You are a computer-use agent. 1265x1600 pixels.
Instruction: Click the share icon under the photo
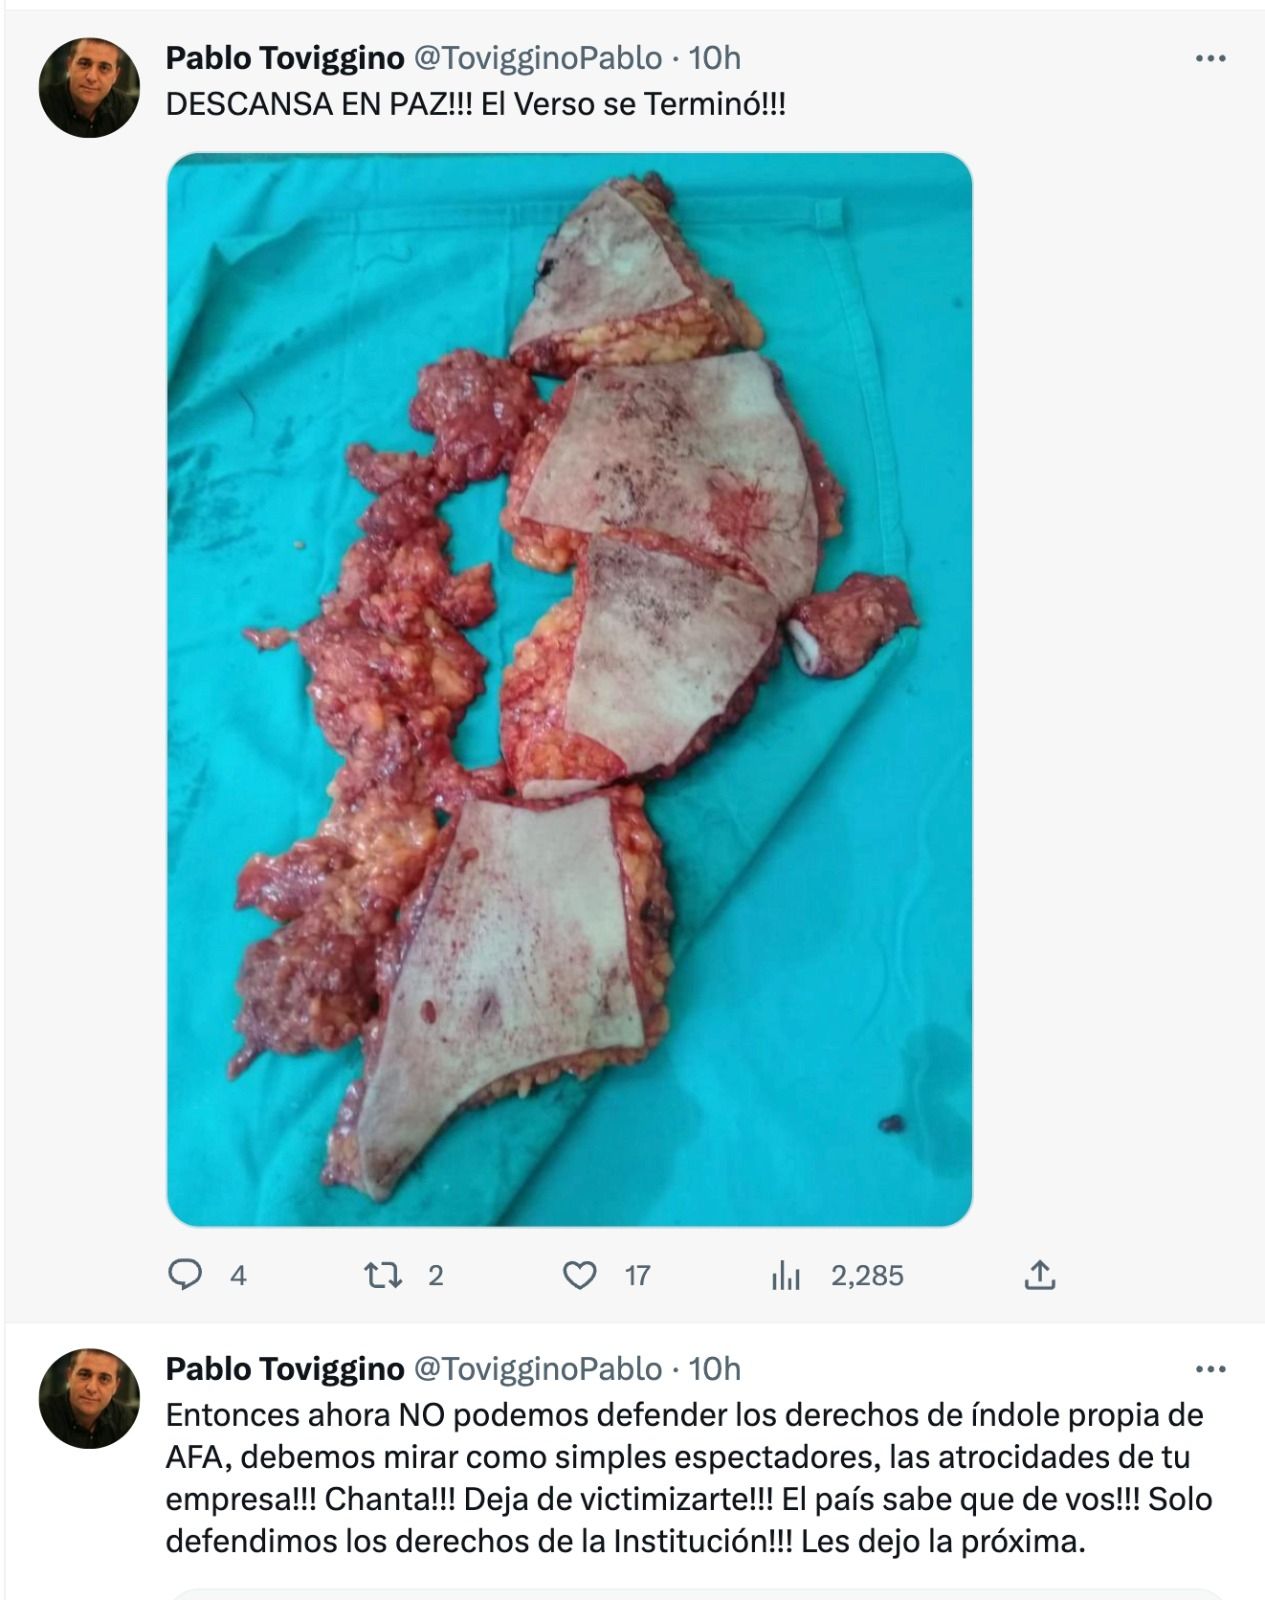click(x=1040, y=1275)
